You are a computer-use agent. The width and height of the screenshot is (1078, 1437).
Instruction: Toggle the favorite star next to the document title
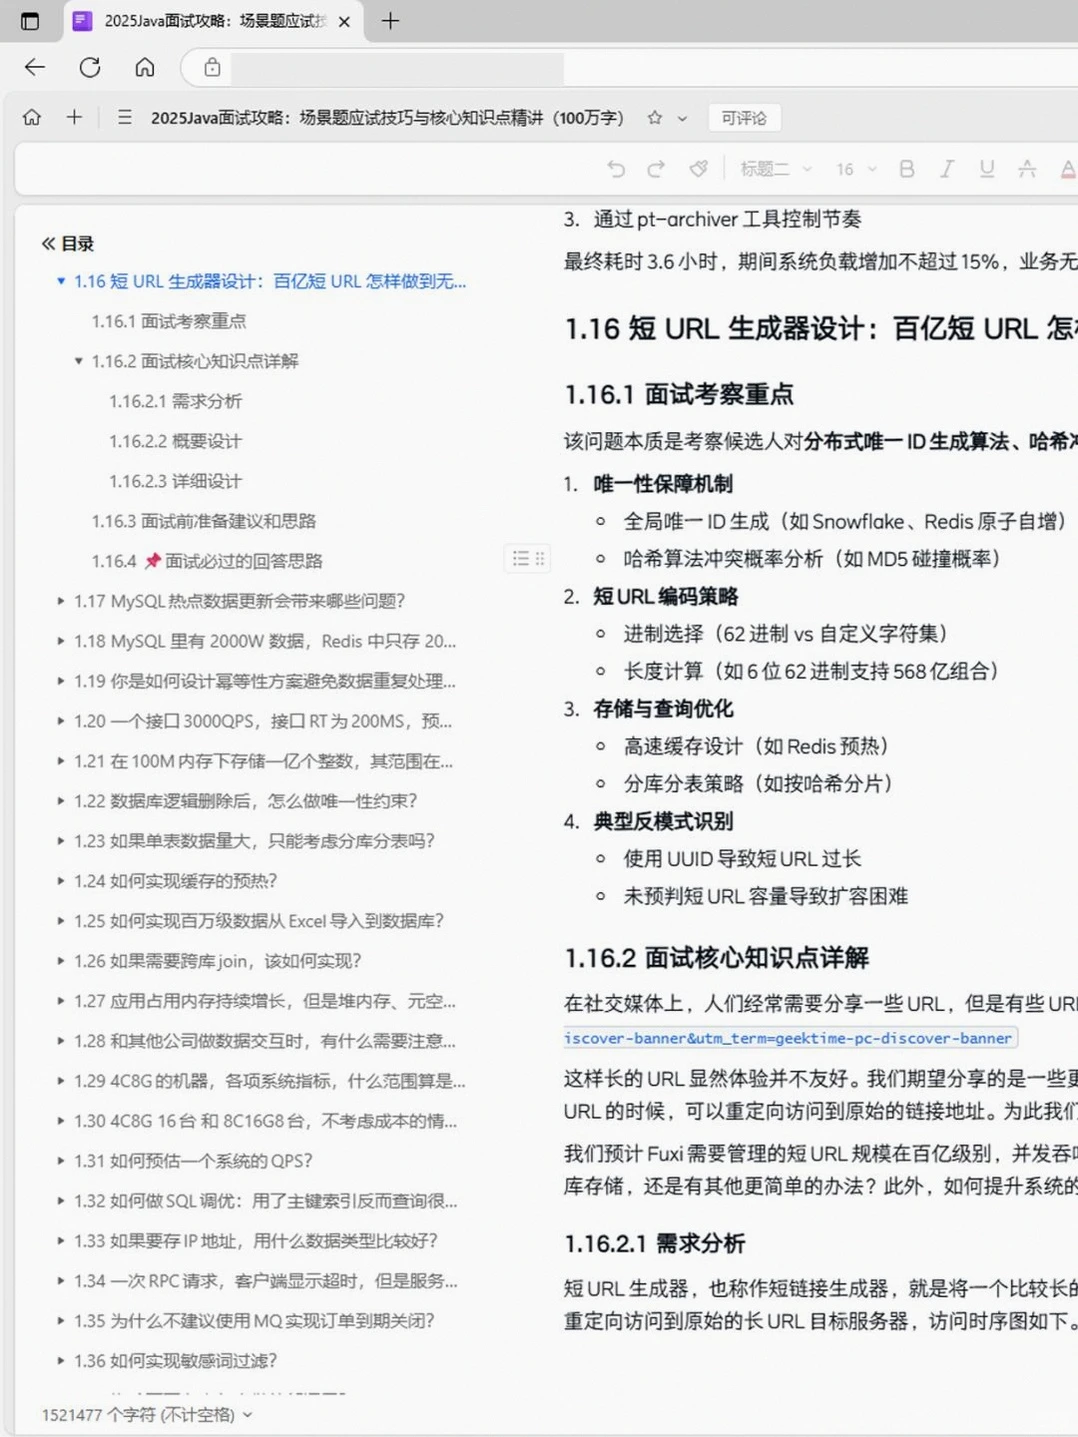coord(652,117)
